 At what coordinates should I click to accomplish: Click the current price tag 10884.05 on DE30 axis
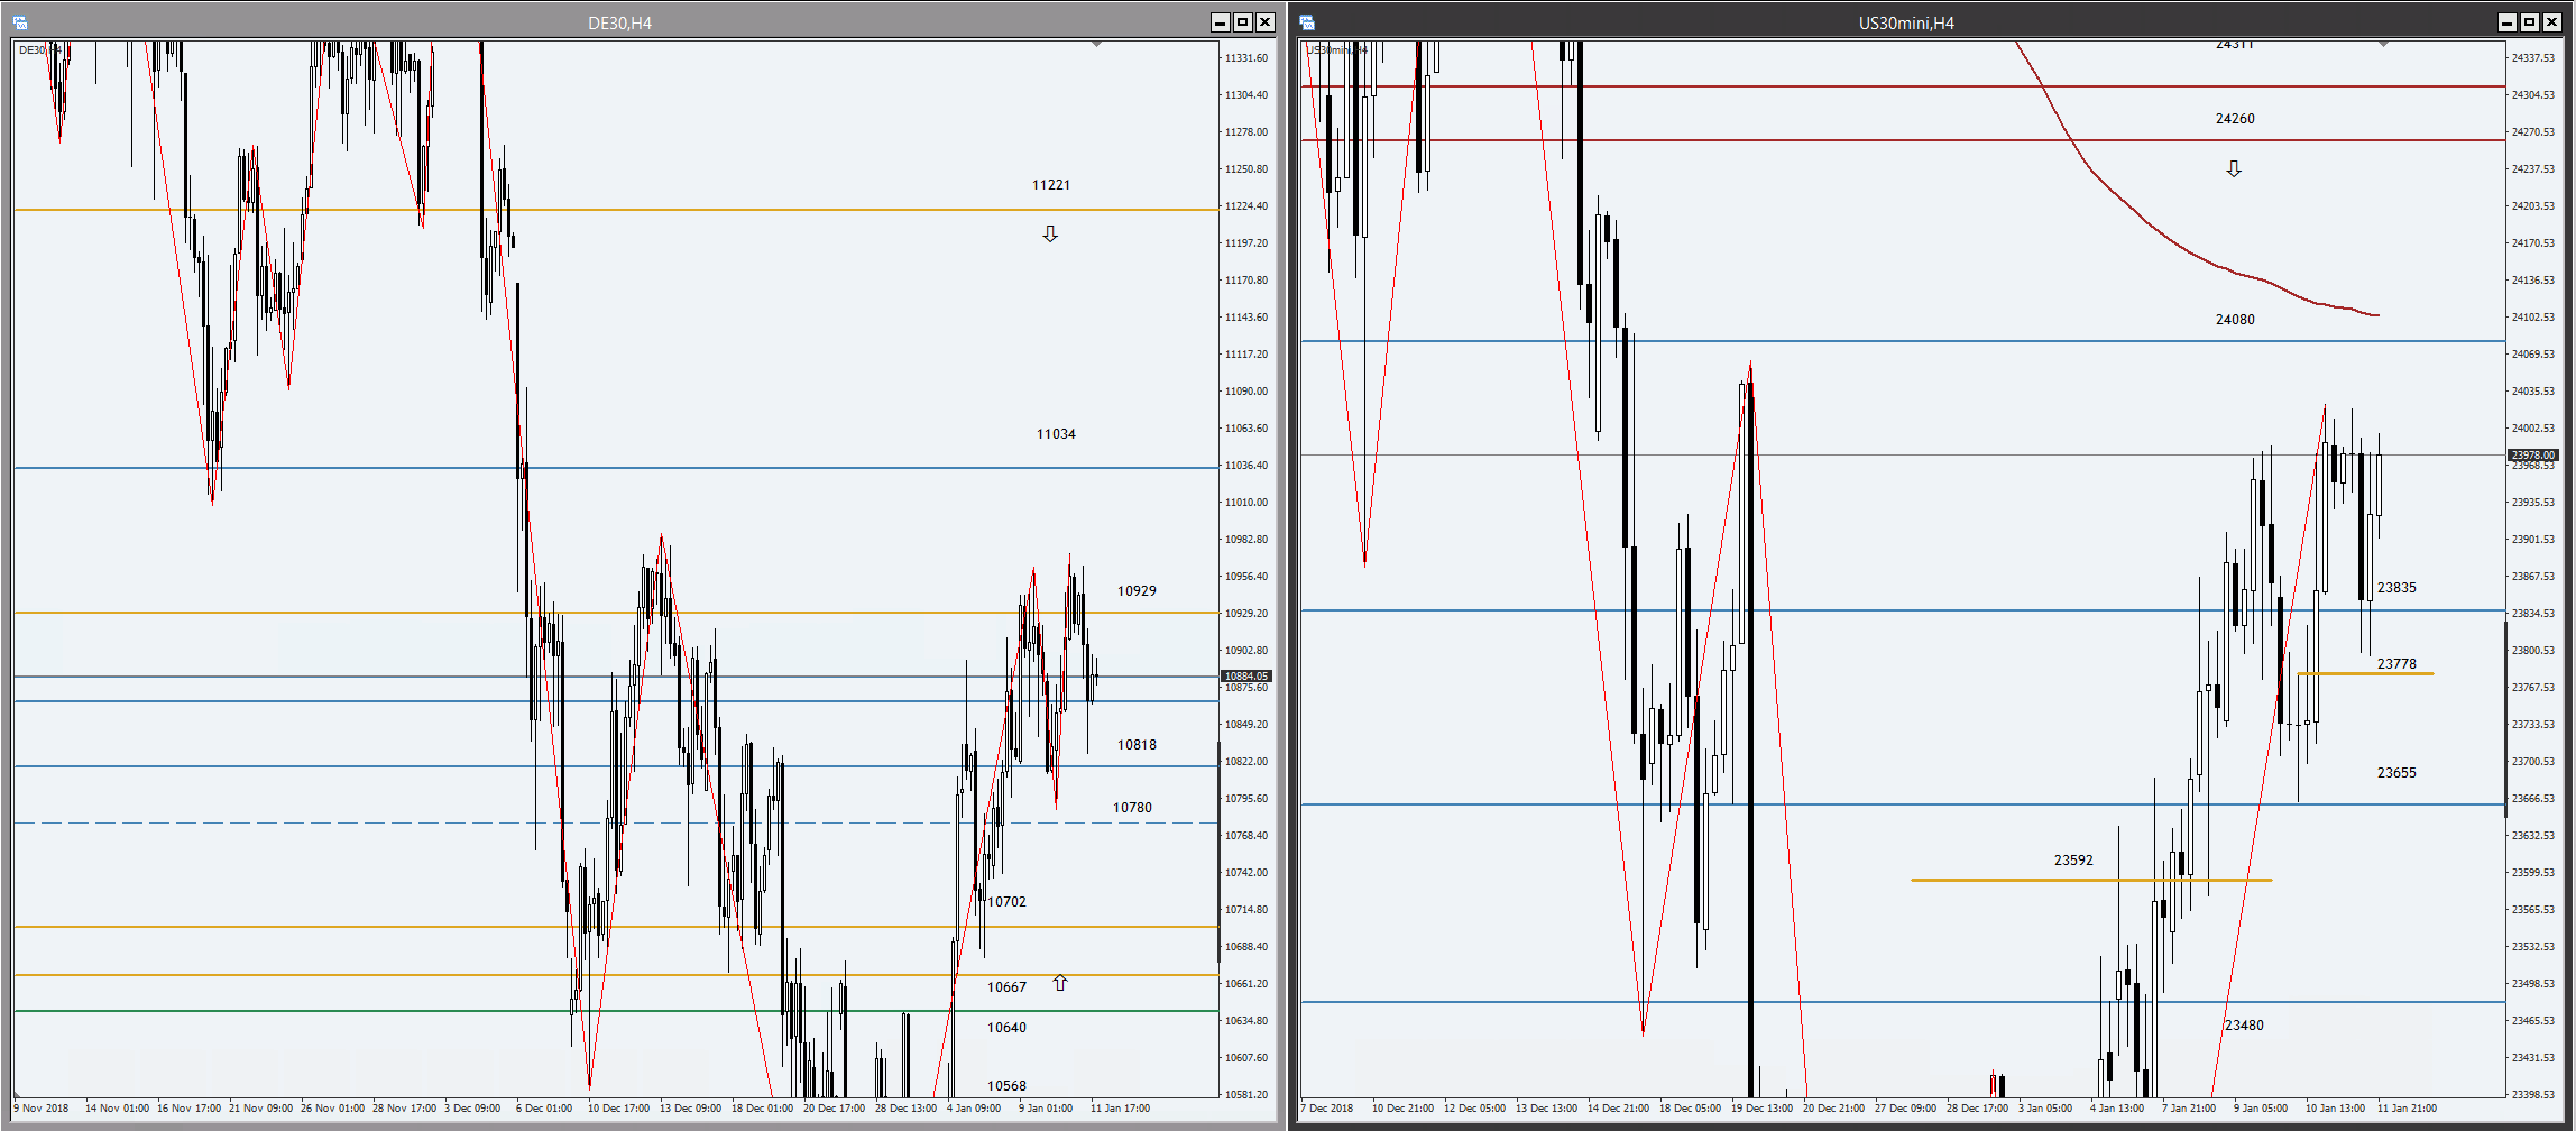click(x=1246, y=676)
